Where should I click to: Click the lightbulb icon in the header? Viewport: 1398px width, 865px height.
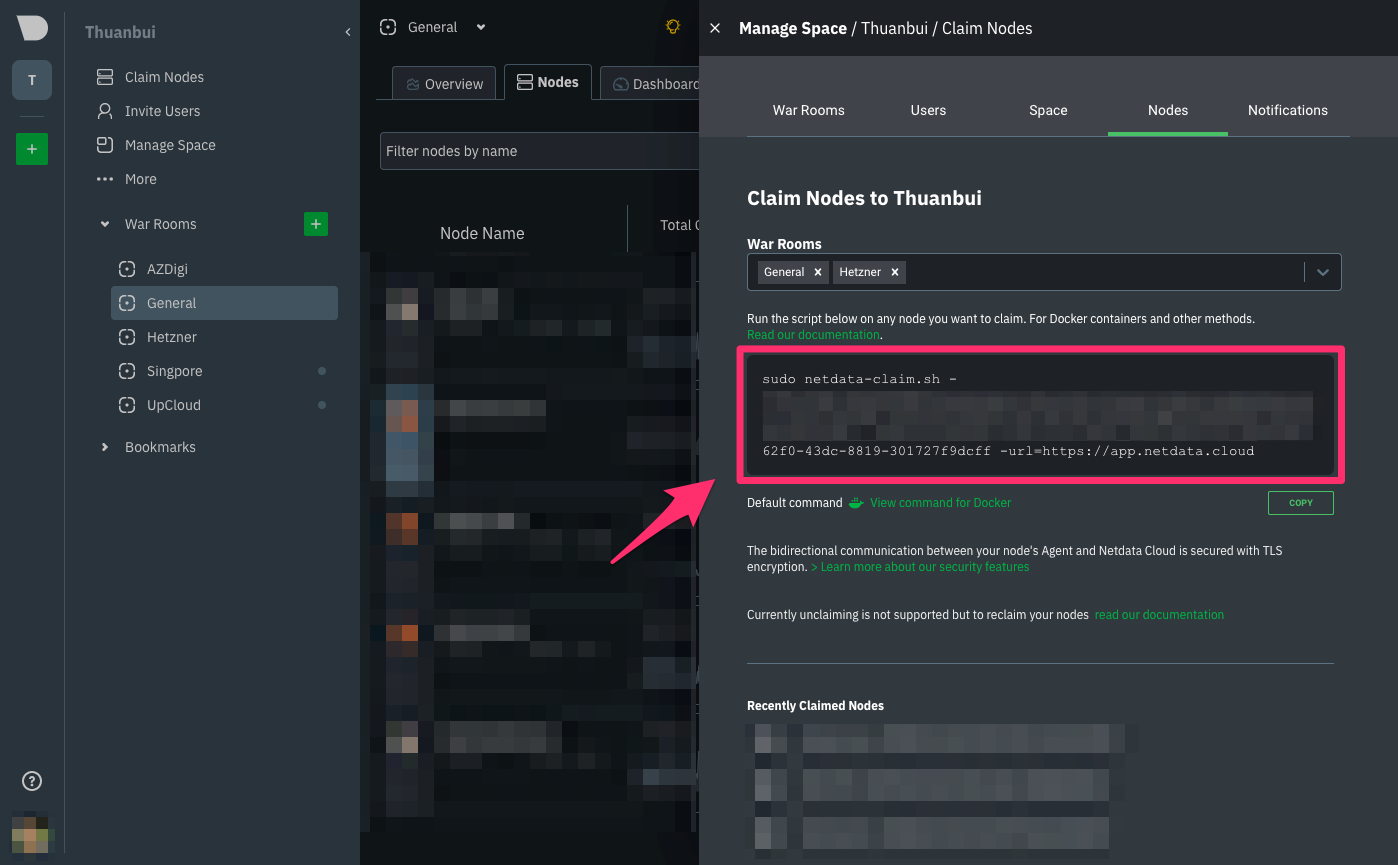(673, 27)
